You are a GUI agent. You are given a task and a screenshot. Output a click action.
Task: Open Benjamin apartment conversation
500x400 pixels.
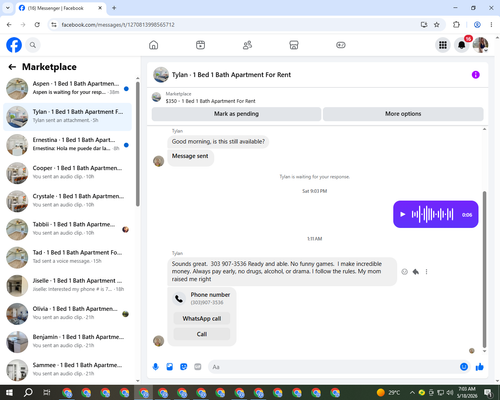click(x=67, y=342)
